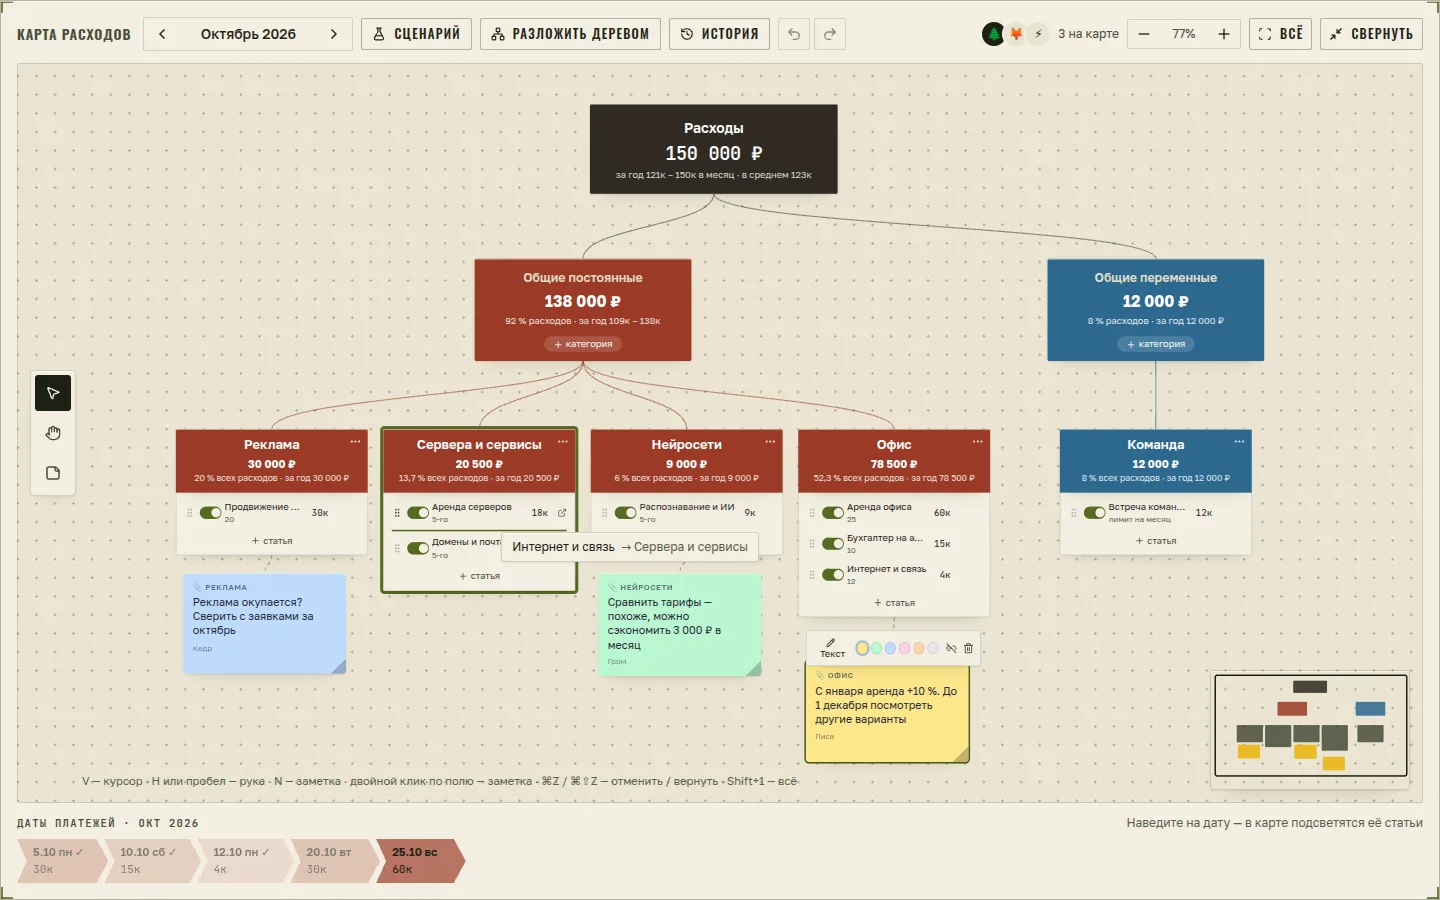The image size is (1440, 900).
Task: Open the Команда card options menu
Action: pyautogui.click(x=1239, y=442)
